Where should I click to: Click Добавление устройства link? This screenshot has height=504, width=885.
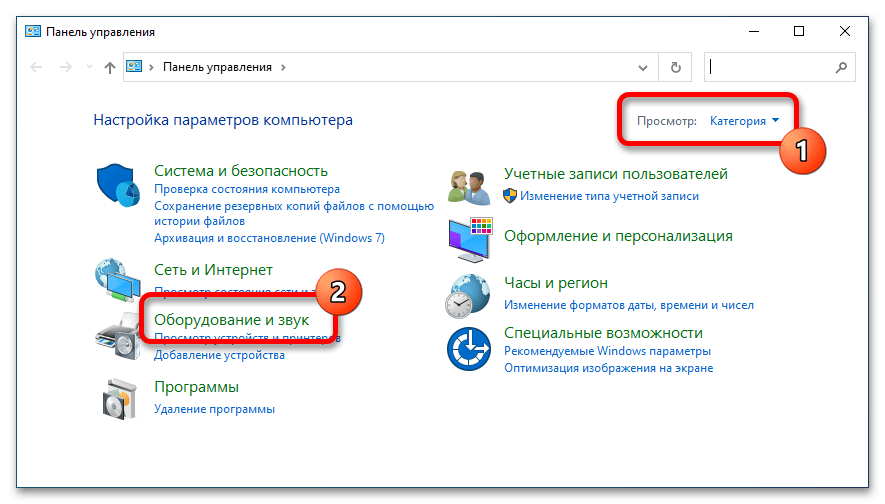tap(220, 355)
